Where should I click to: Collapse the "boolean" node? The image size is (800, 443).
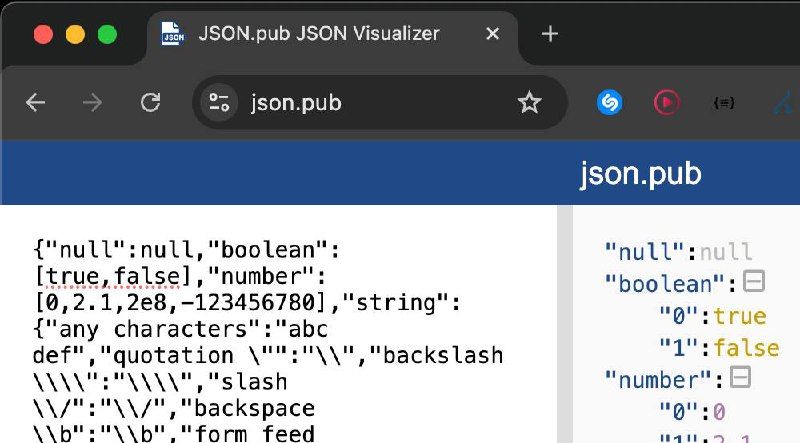(754, 281)
